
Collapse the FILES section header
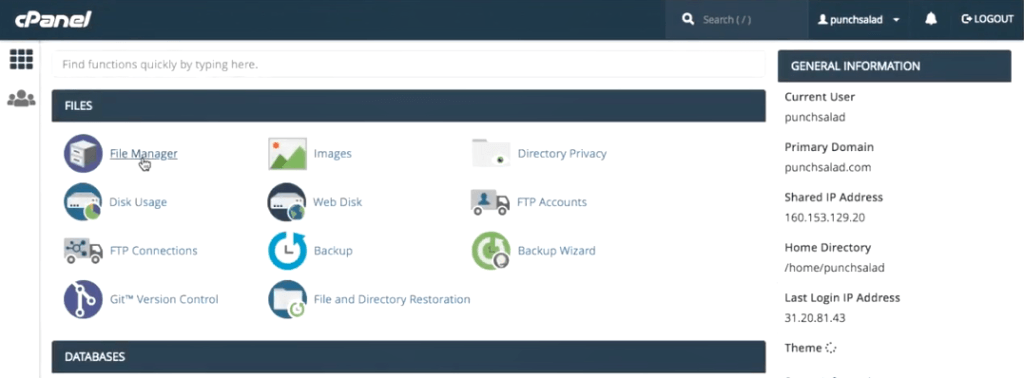pos(408,106)
